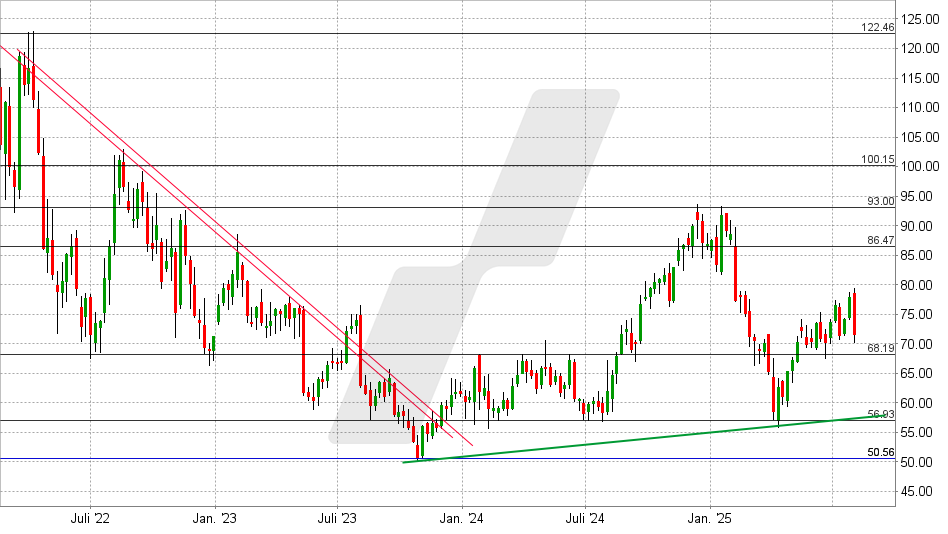Image resolution: width=948 pixels, height=534 pixels.
Task: Select the 115.00 price axis value
Action: pos(920,79)
